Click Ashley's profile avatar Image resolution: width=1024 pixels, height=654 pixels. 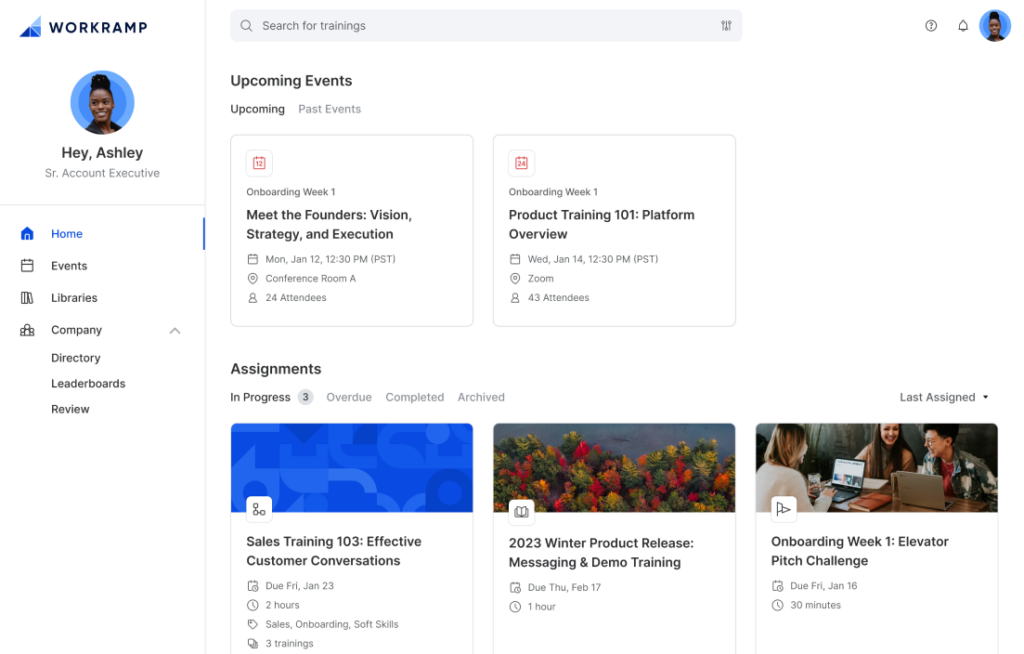pos(102,102)
